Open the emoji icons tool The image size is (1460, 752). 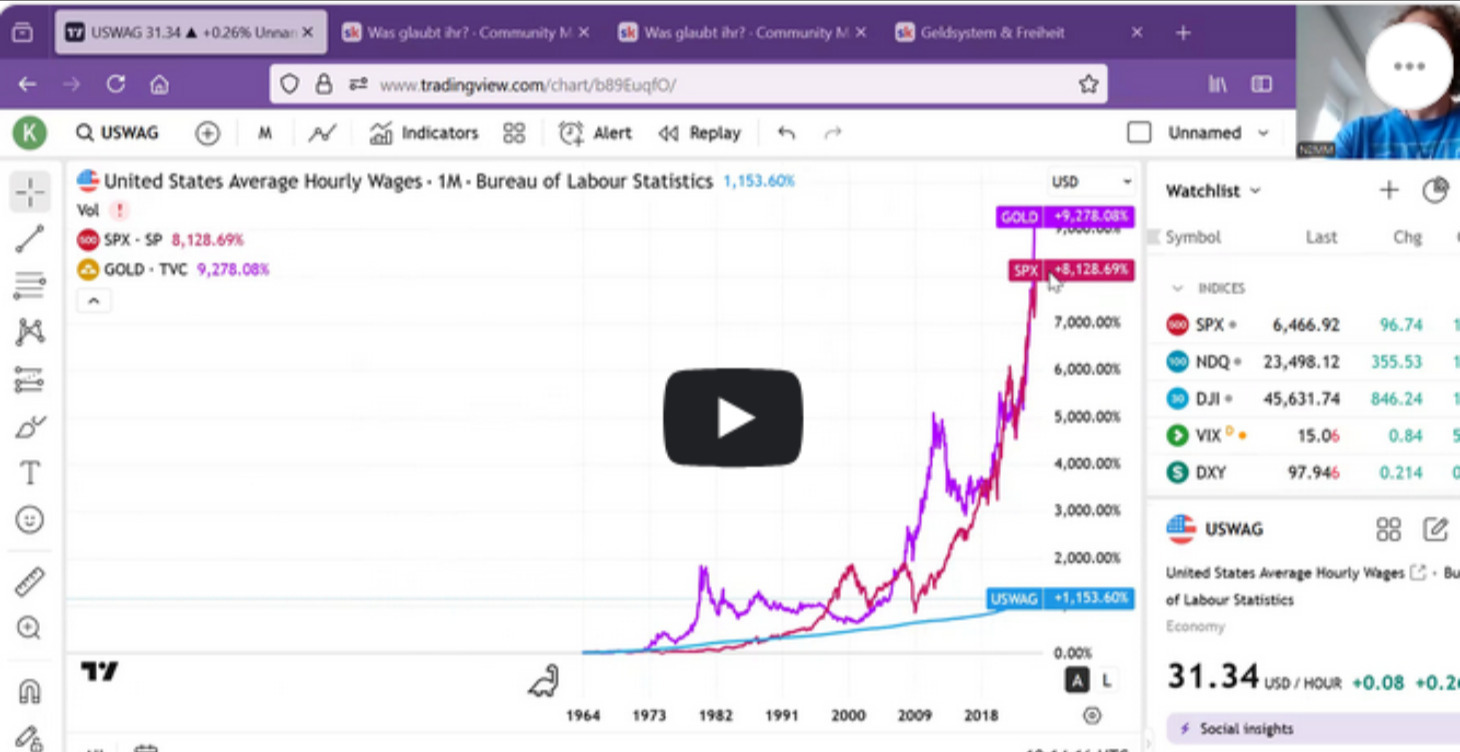coord(30,520)
